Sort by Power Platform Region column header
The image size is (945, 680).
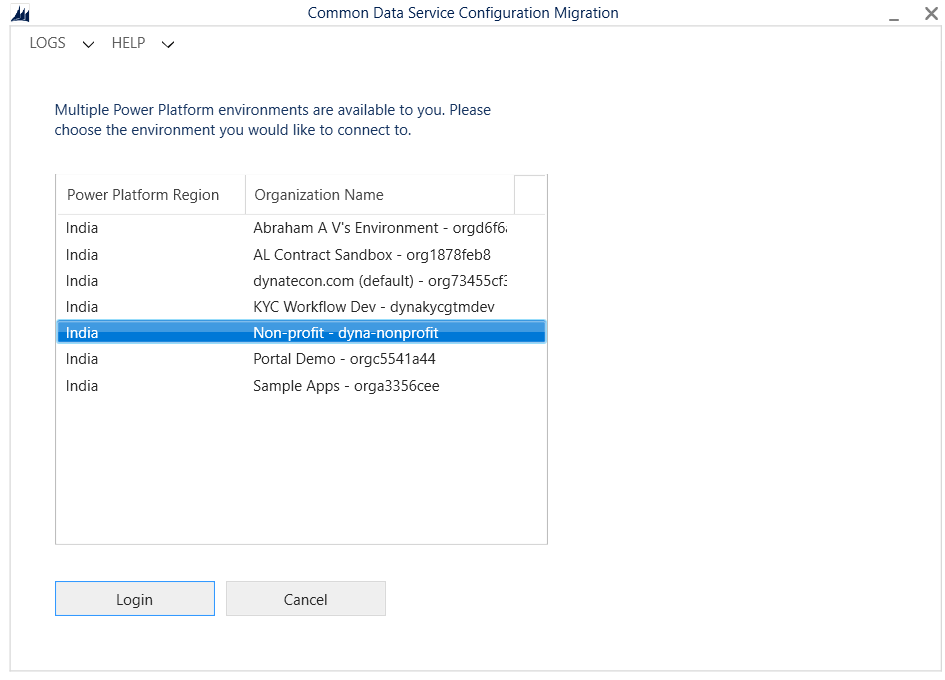(x=143, y=195)
